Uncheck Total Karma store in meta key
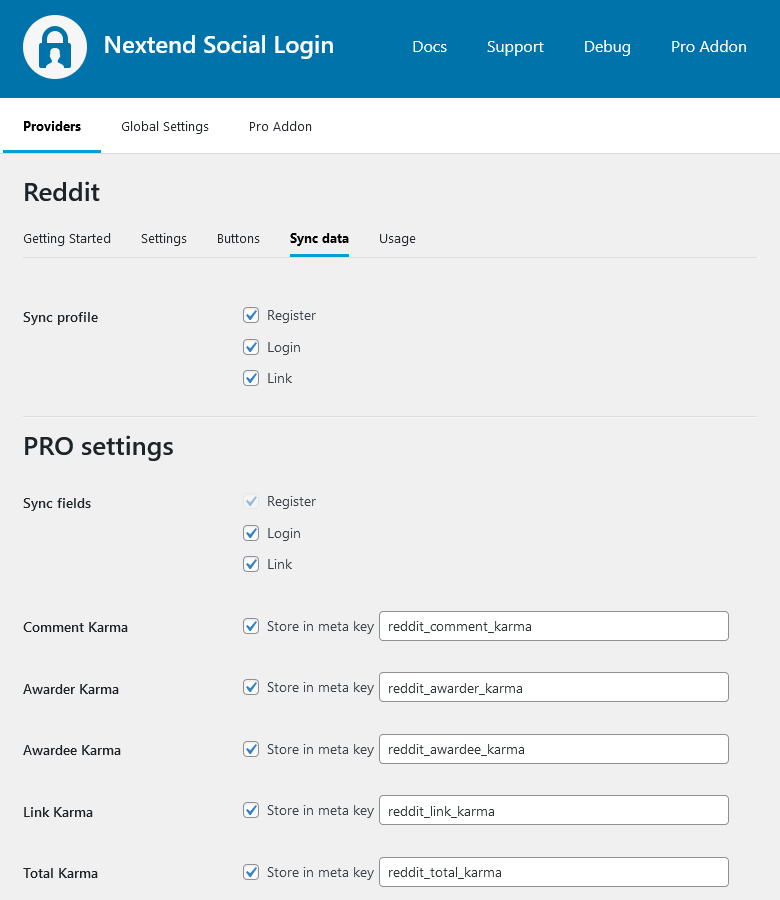The image size is (780, 900). [x=251, y=873]
